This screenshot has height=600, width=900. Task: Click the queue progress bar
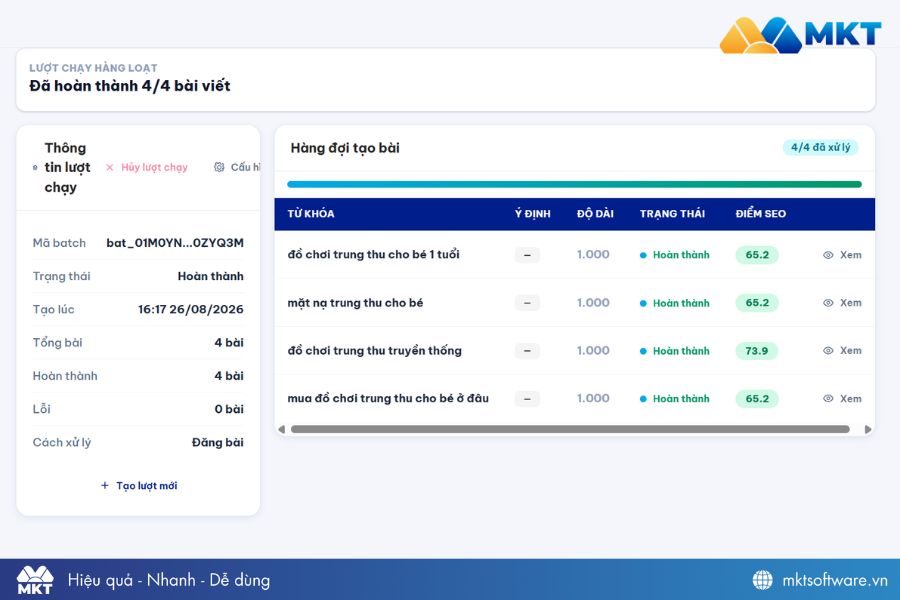click(574, 184)
